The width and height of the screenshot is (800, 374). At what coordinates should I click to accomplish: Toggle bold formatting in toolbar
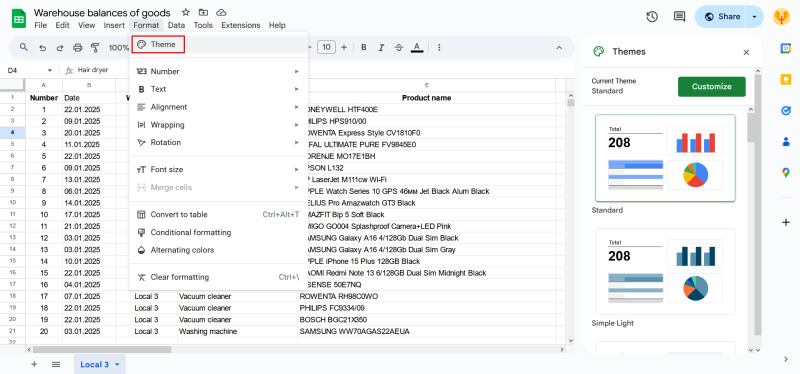tap(364, 47)
